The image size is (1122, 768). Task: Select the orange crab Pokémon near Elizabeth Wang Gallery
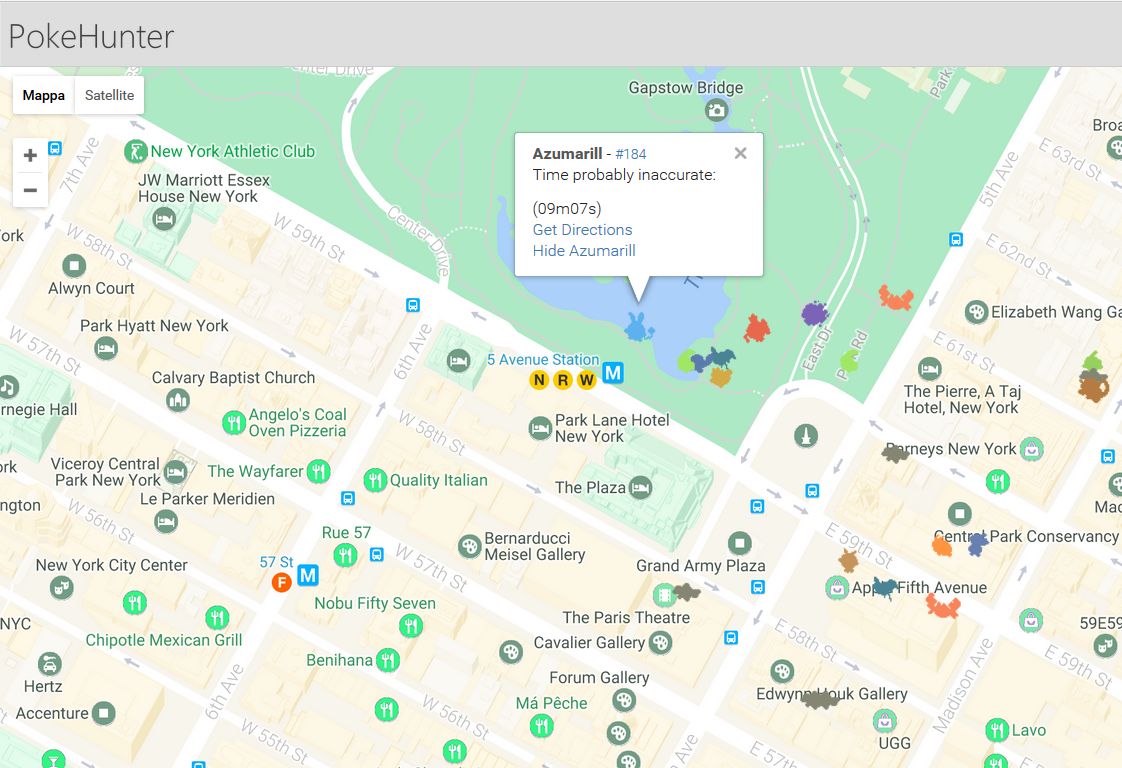pos(896,298)
